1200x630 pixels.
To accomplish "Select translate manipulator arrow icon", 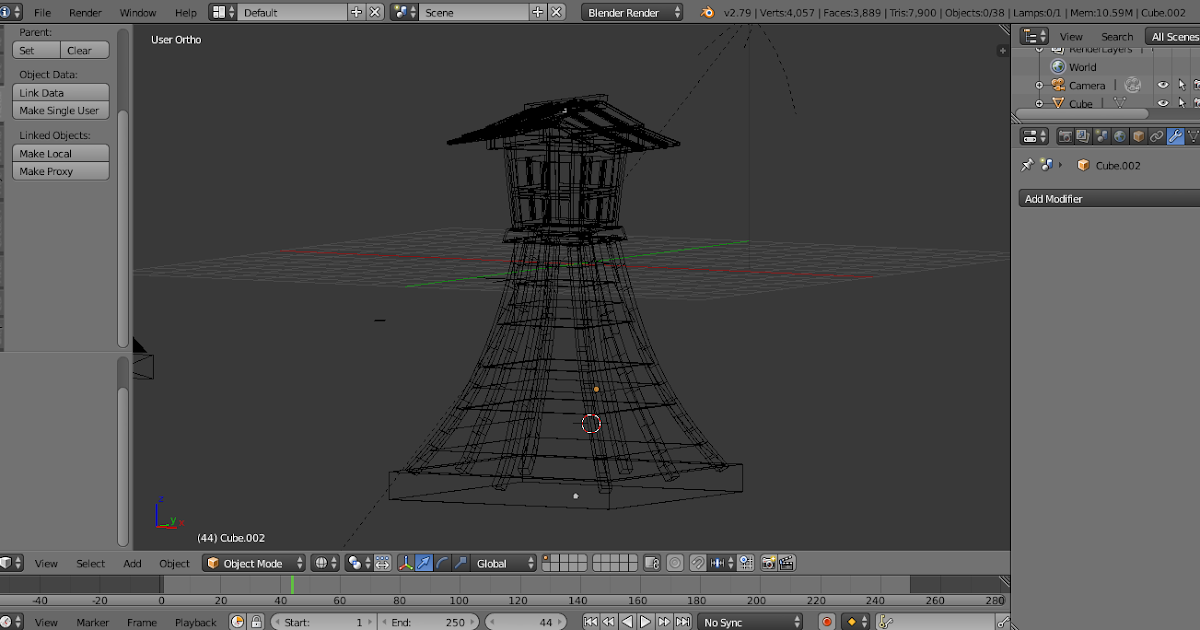I will 424,564.
